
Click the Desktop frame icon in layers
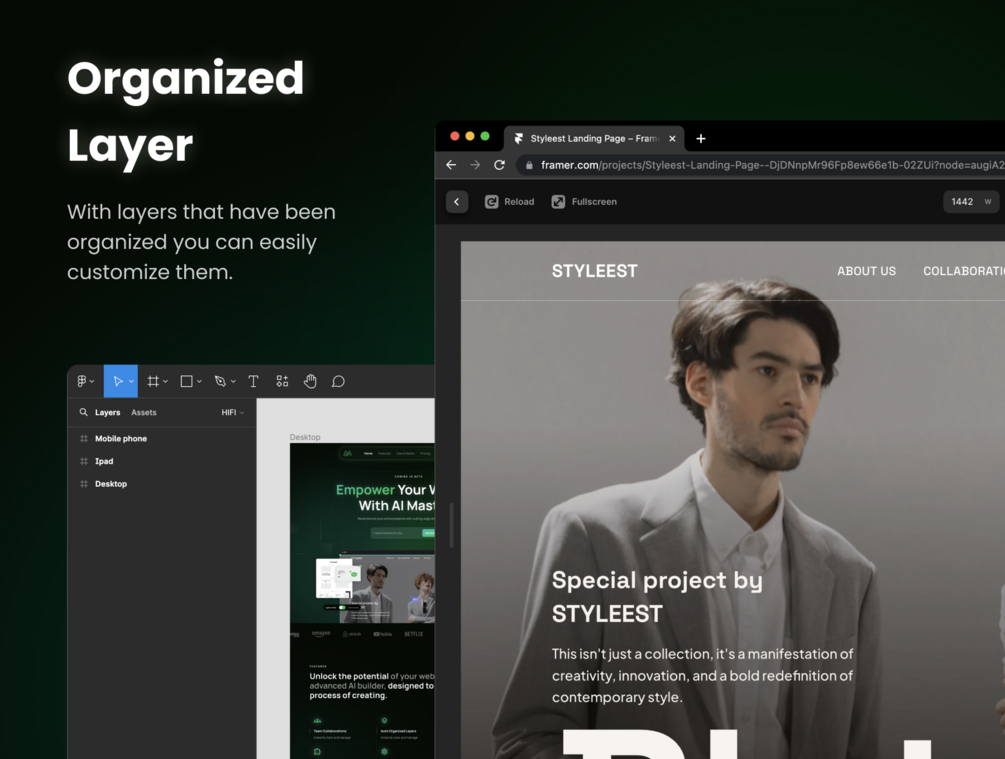coord(84,484)
